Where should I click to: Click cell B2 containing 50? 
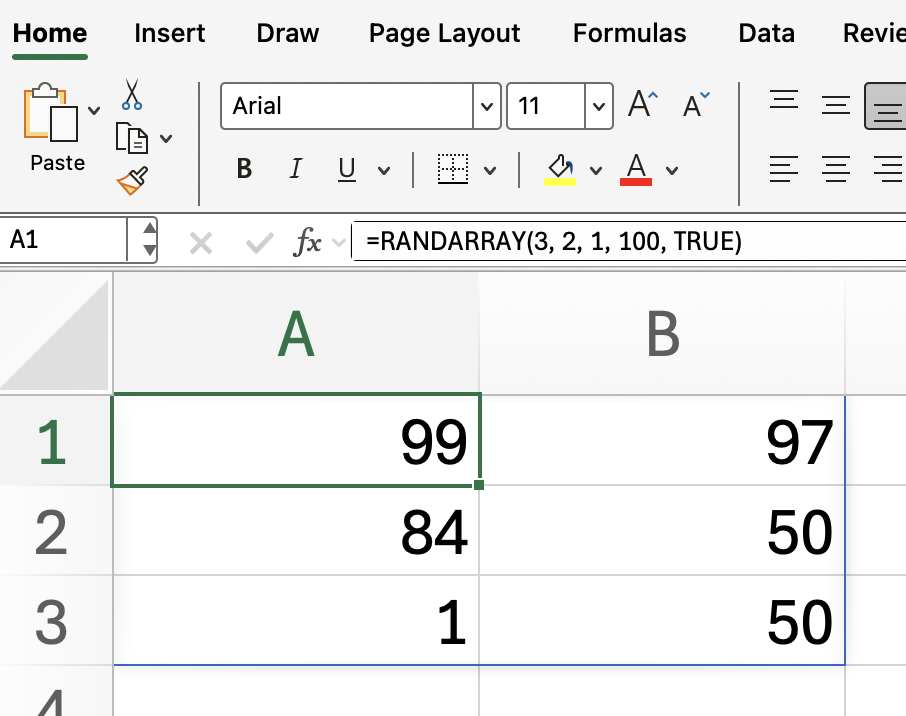[662, 531]
